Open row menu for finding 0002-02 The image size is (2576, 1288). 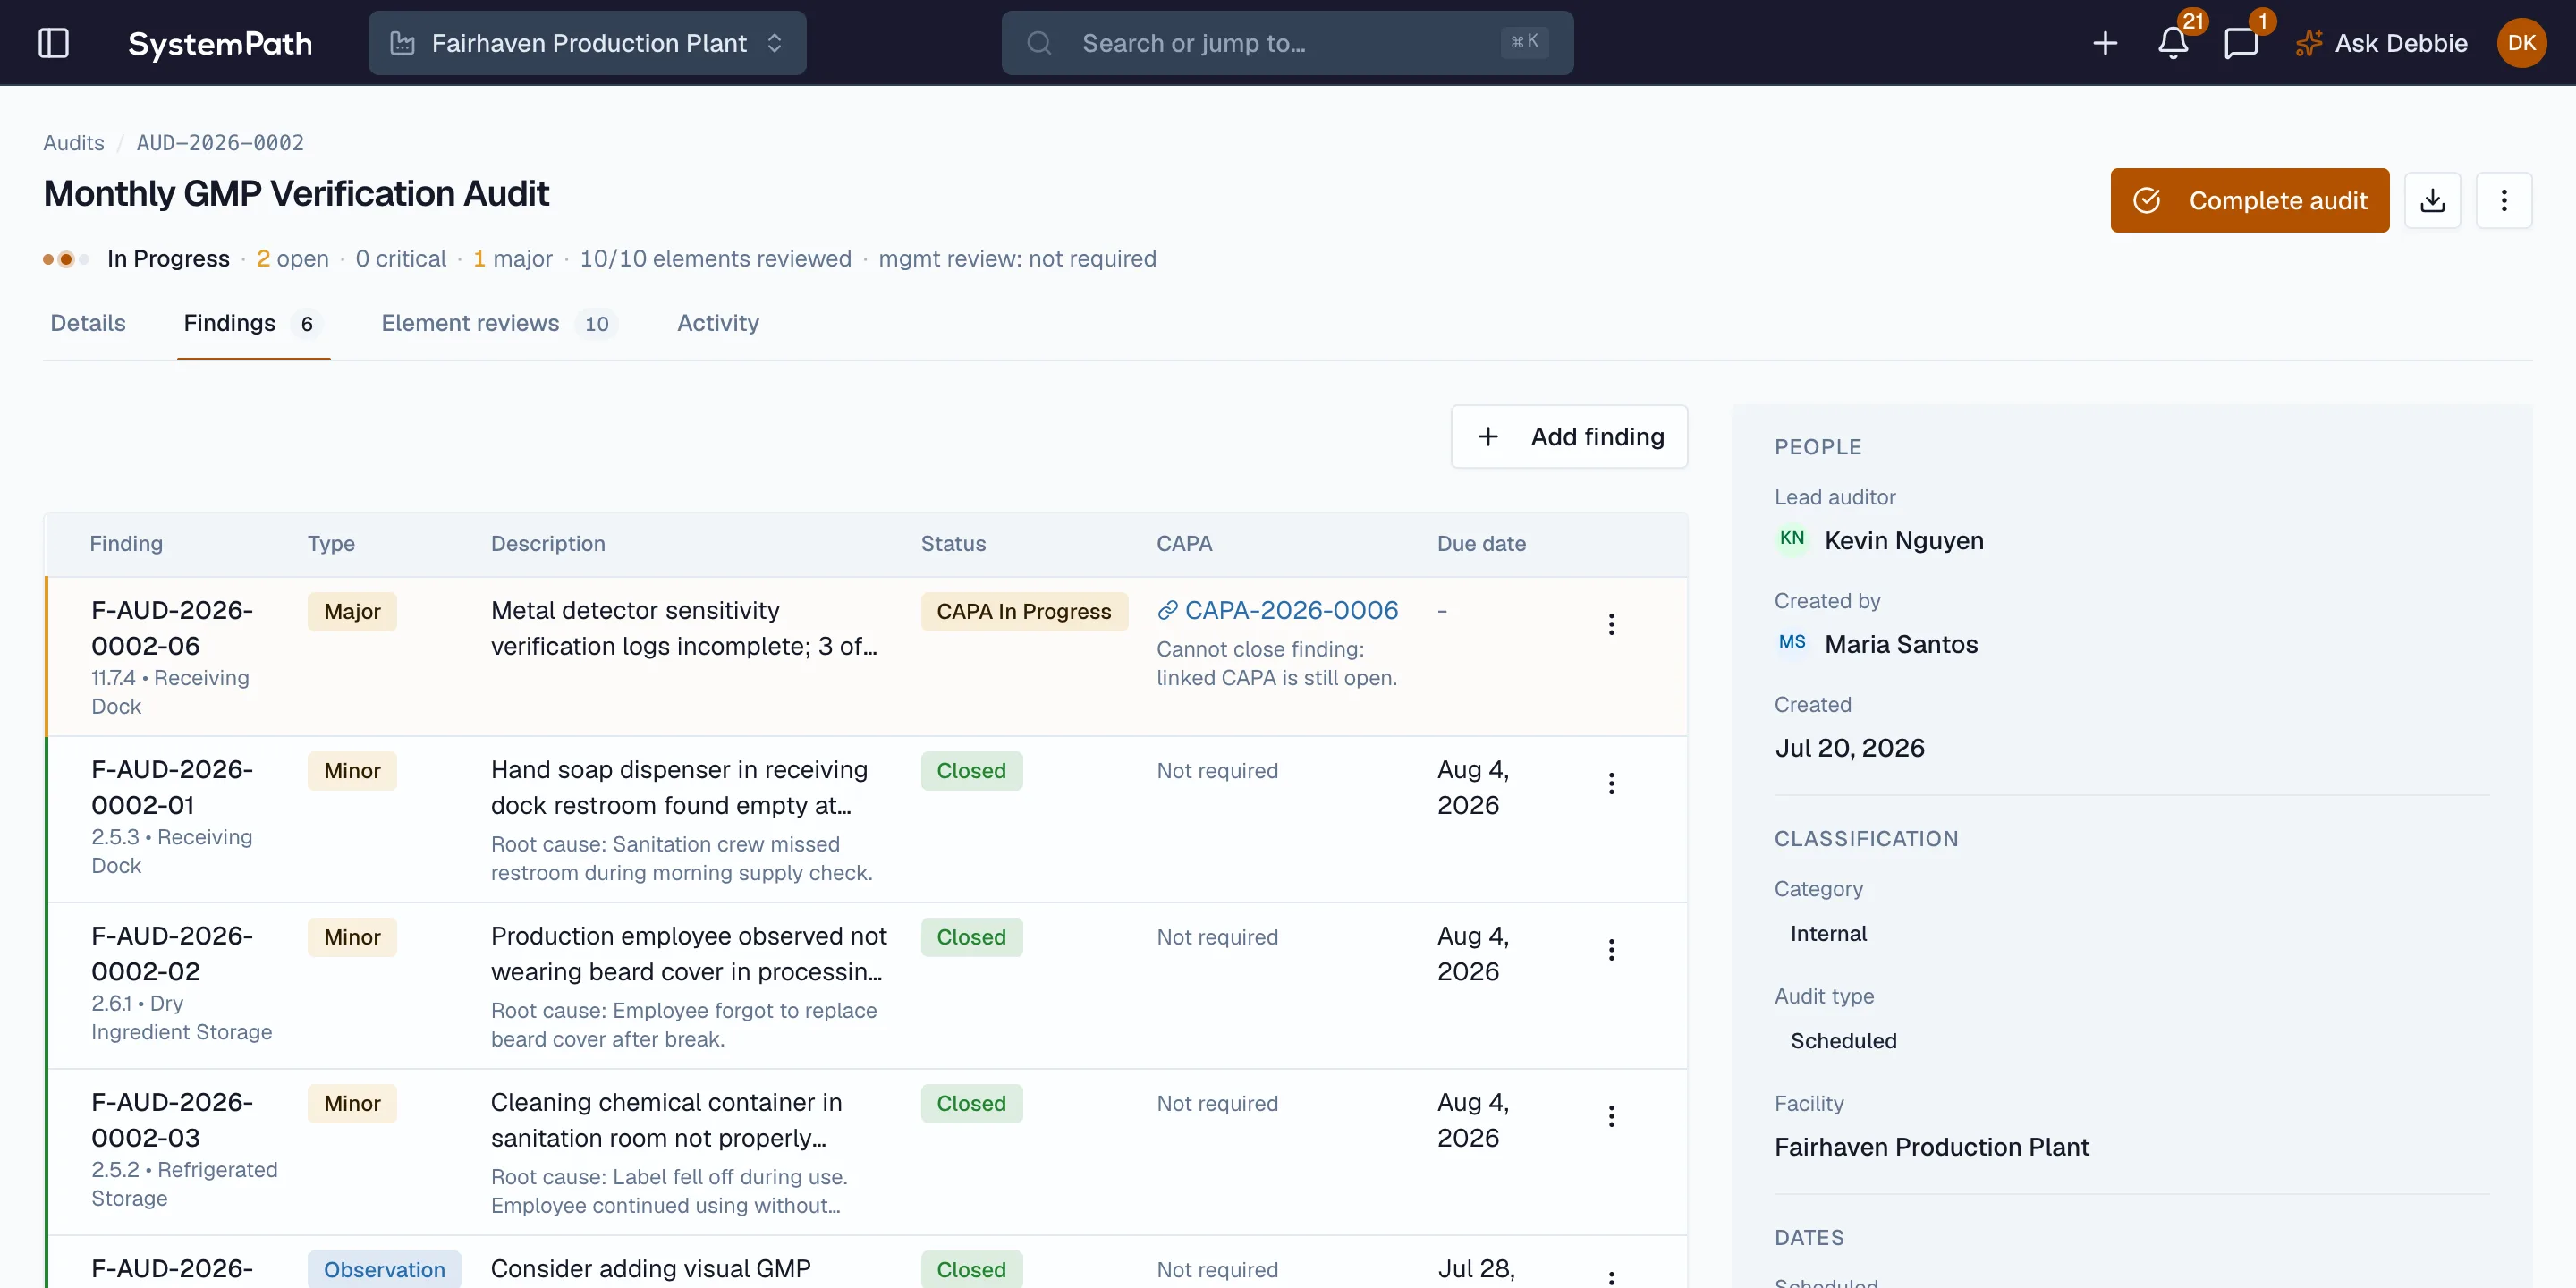1611,949
